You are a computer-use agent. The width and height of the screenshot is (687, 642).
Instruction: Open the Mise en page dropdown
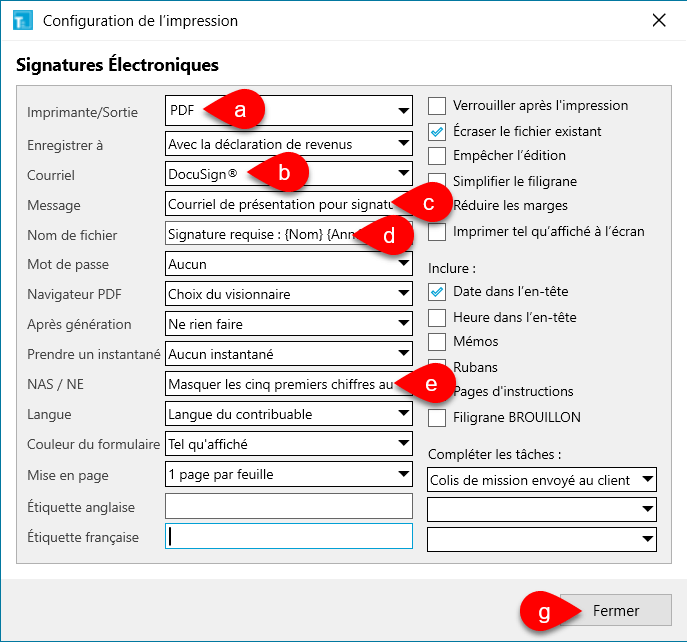click(289, 474)
